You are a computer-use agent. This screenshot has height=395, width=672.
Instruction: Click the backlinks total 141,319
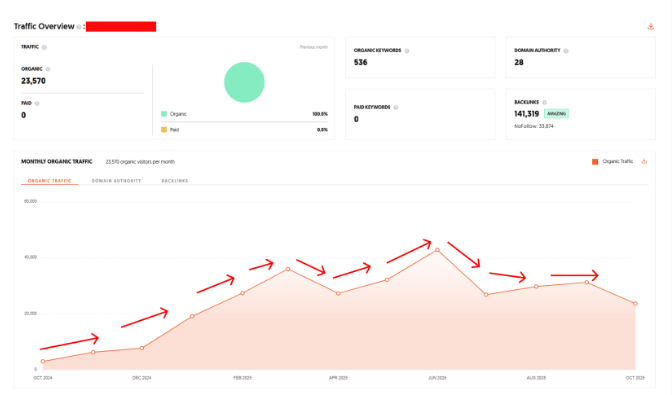pos(526,114)
